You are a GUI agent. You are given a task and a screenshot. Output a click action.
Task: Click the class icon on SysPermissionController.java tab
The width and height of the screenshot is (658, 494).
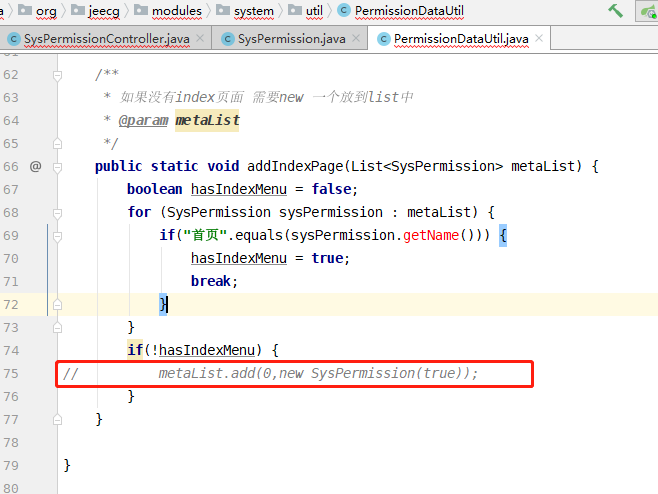tap(13, 39)
